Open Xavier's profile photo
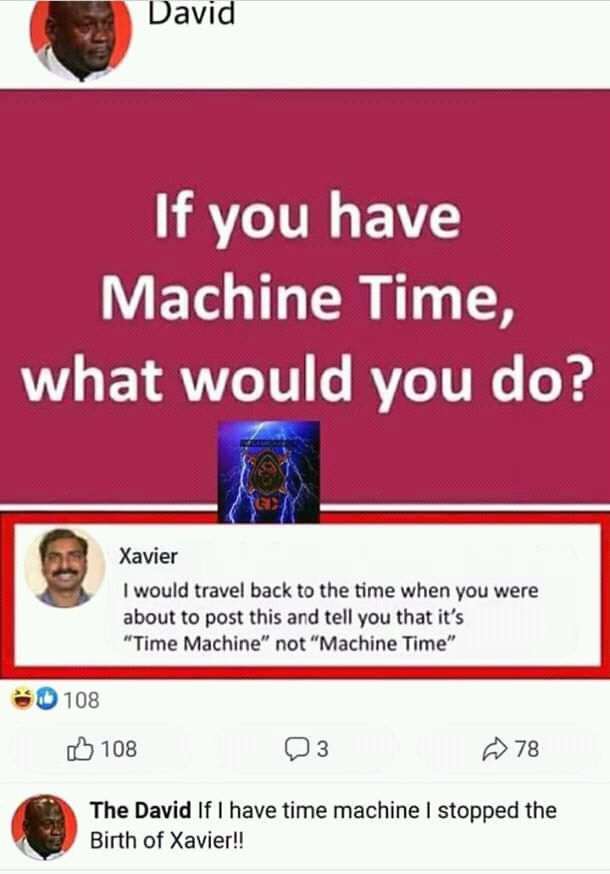 tap(65, 567)
